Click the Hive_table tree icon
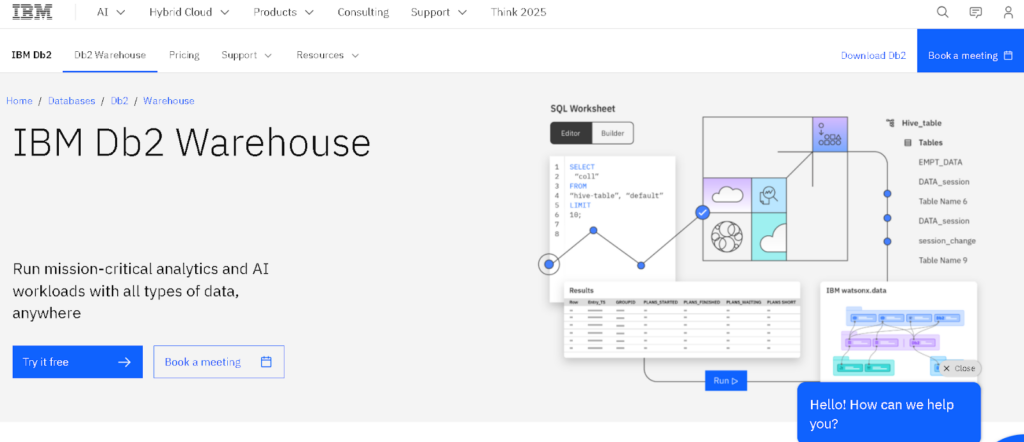The width and height of the screenshot is (1024, 442). [889, 122]
